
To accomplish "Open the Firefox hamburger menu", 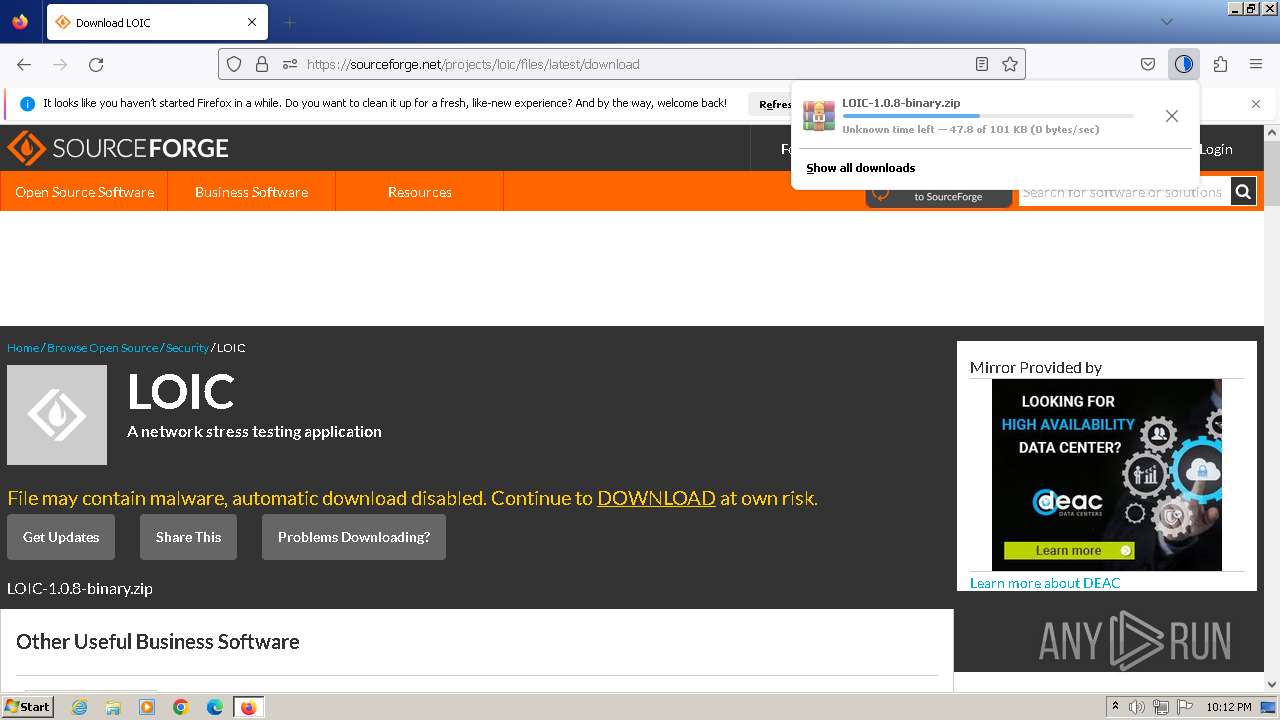I will click(1256, 64).
